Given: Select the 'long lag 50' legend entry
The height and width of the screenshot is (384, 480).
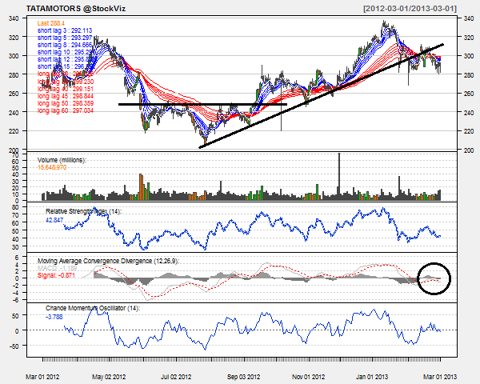Looking at the screenshot, I should pos(65,104).
